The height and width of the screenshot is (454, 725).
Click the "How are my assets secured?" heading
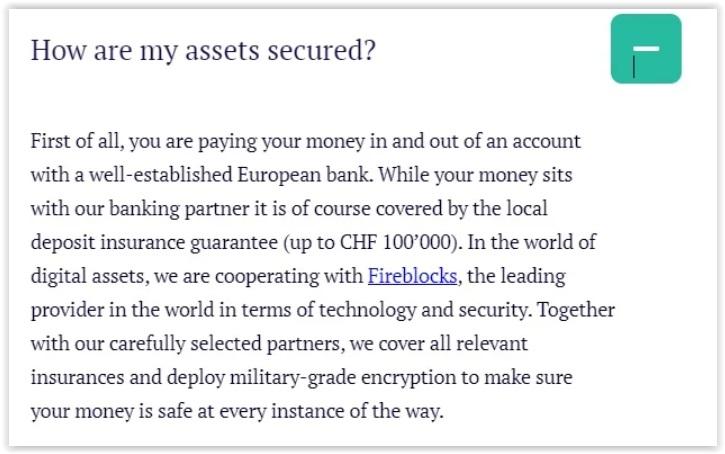(203, 50)
